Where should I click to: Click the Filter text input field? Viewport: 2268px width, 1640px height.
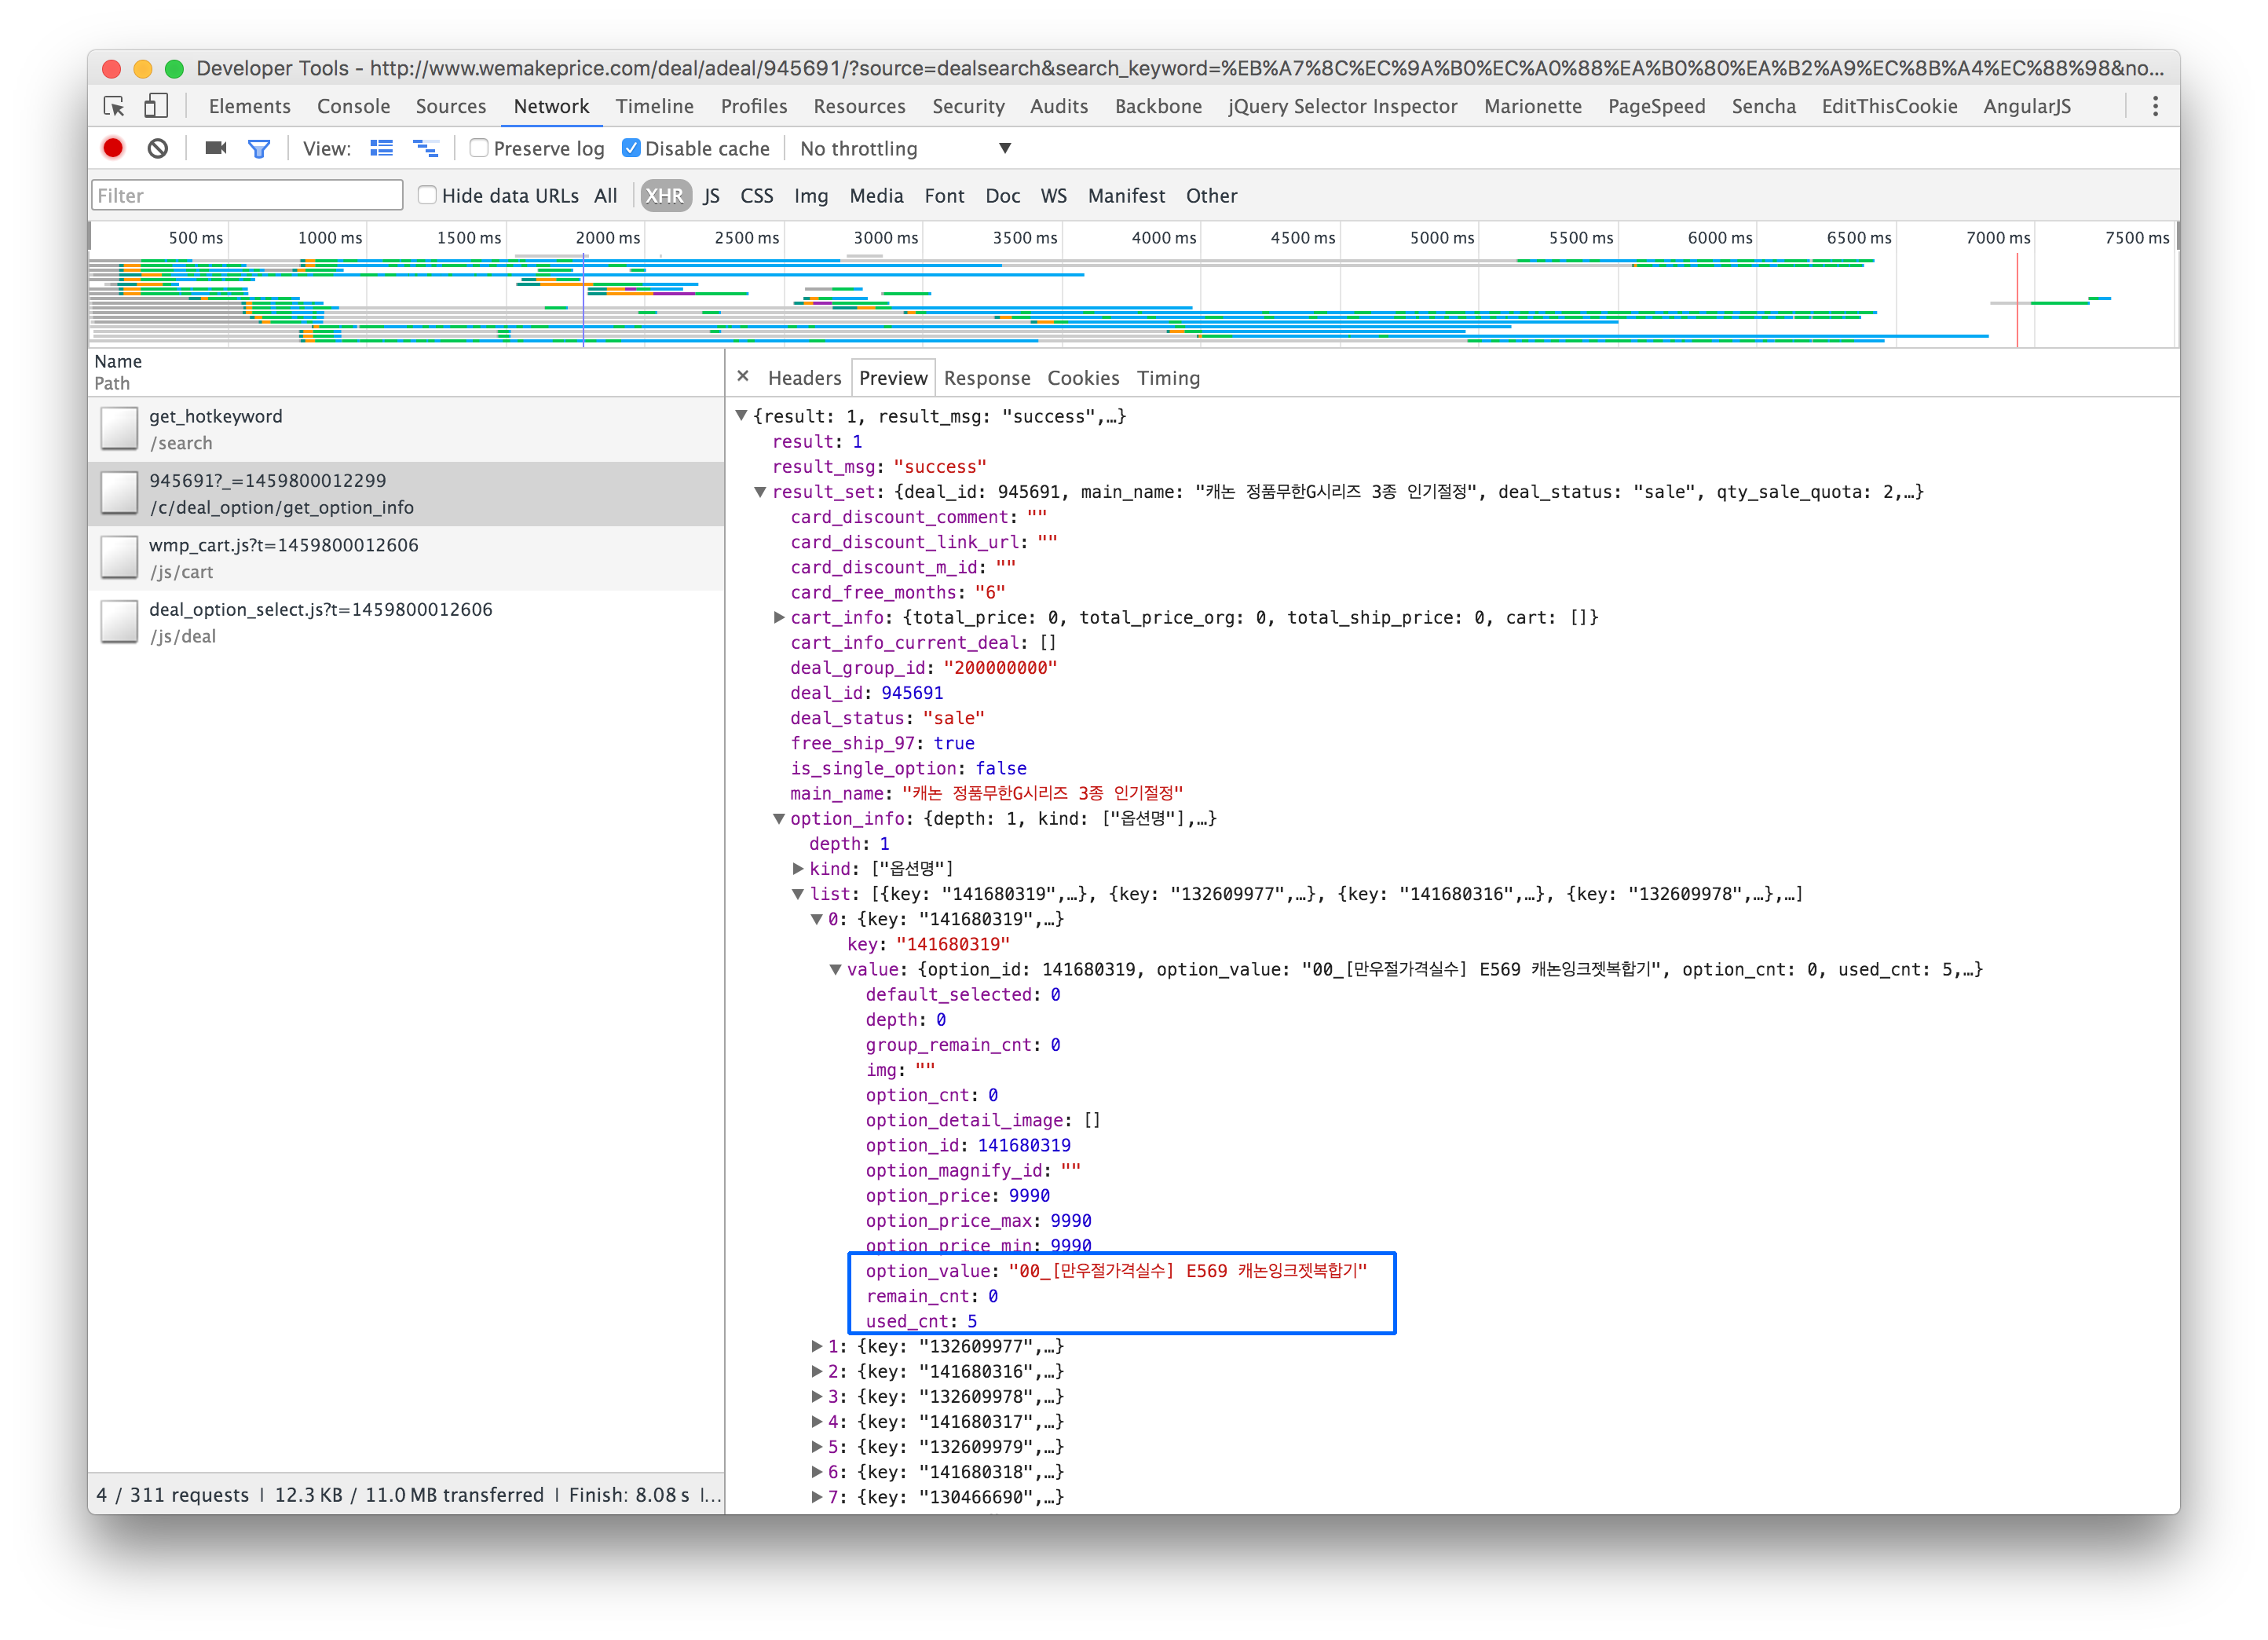pyautogui.click(x=246, y=196)
